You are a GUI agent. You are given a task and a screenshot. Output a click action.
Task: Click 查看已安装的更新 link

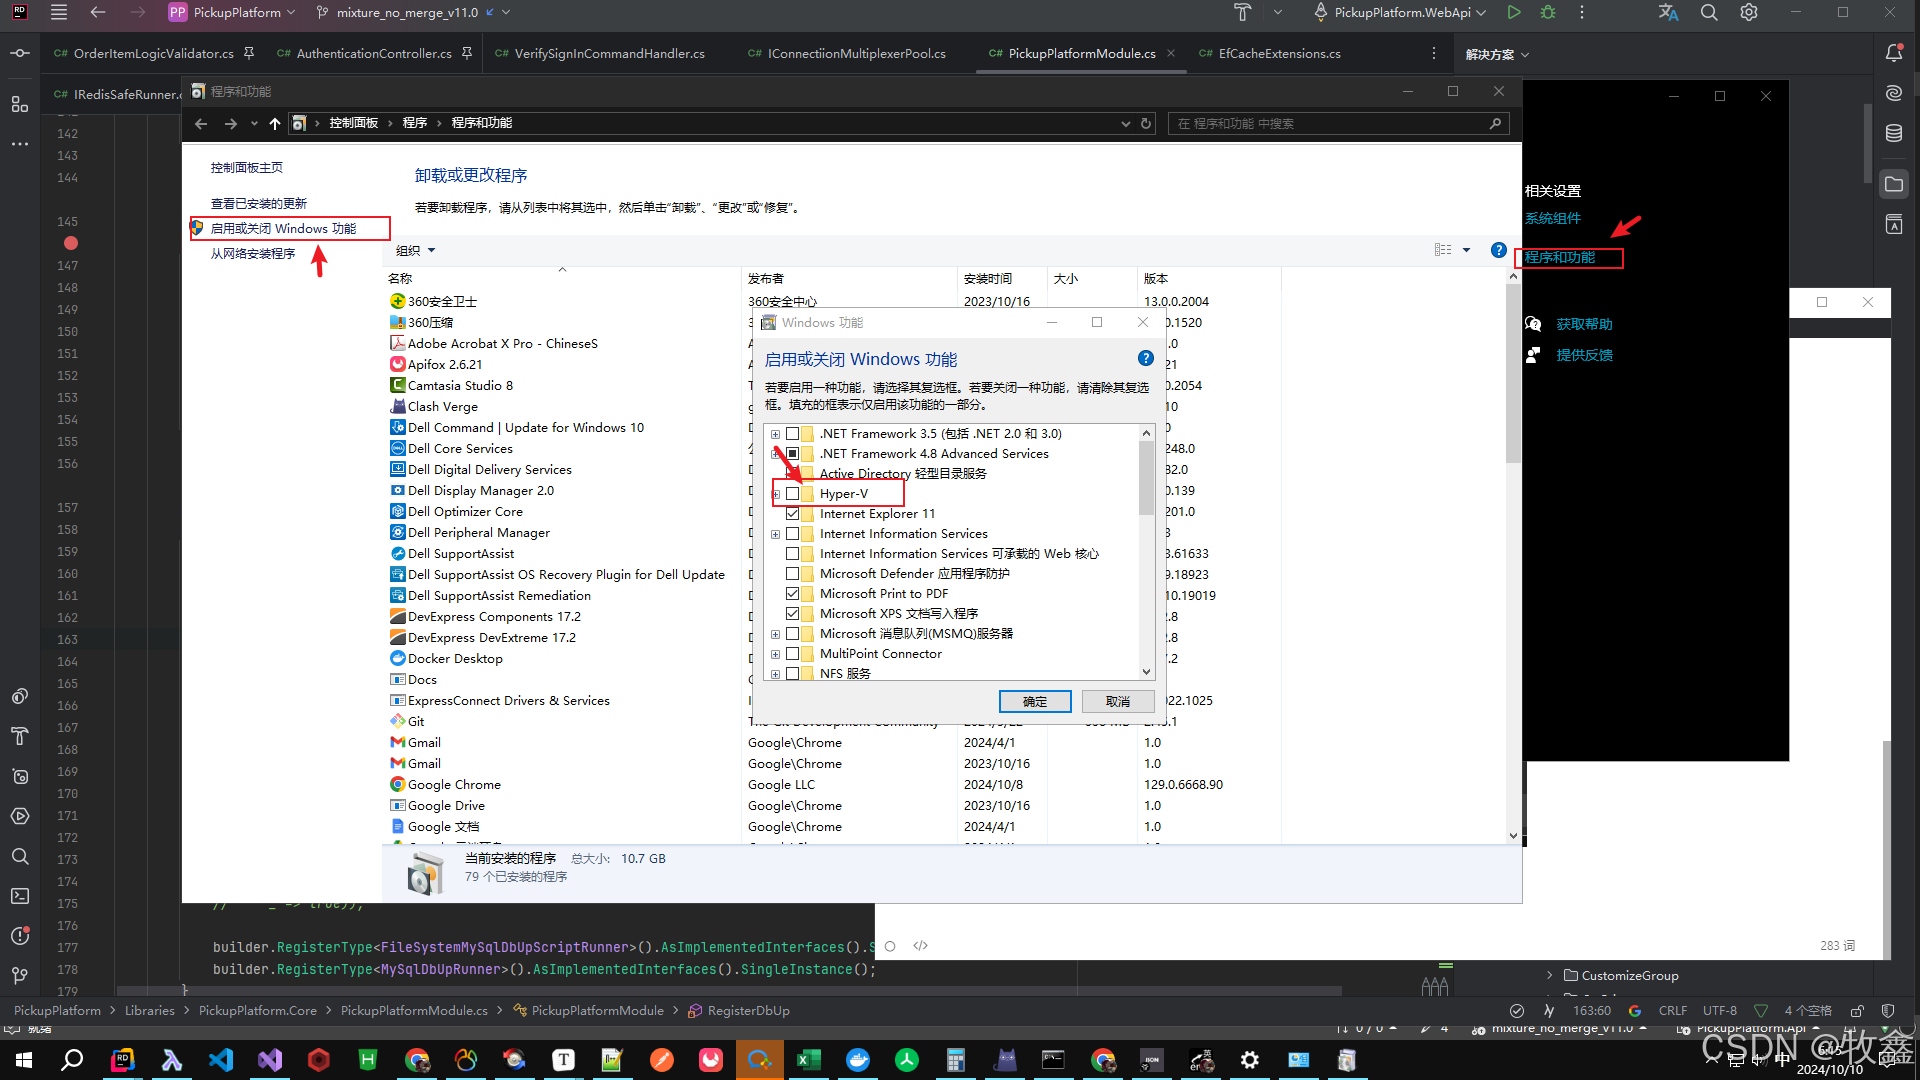[258, 204]
